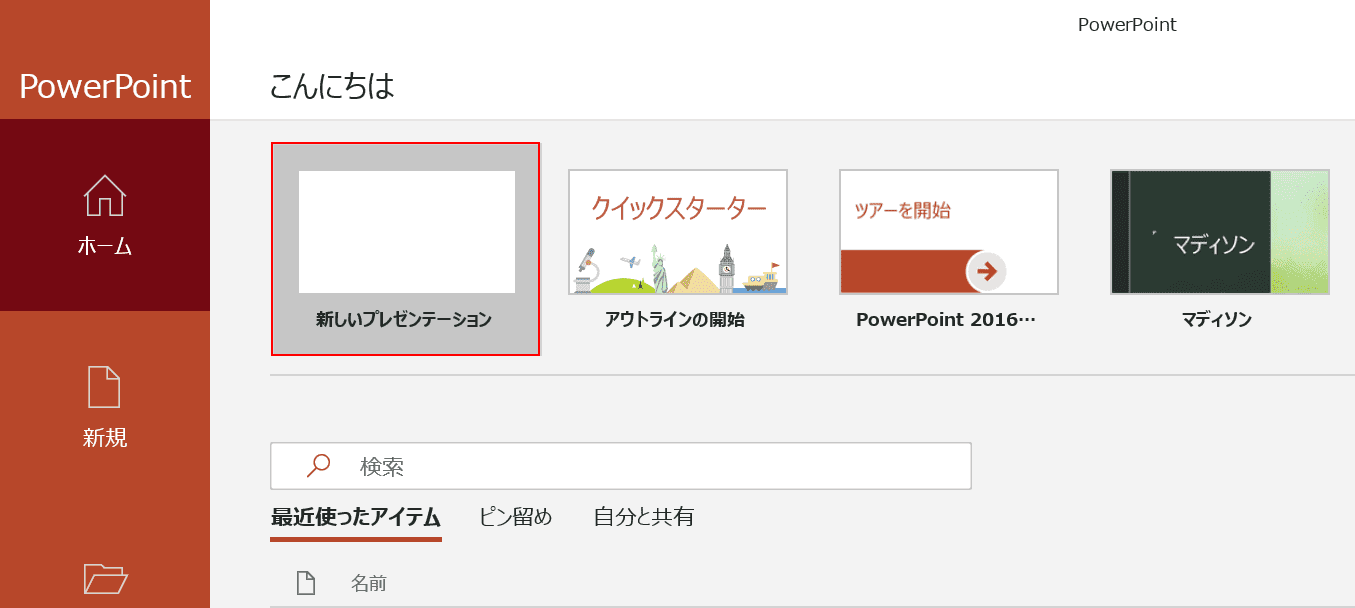1355x608 pixels.
Task: Click the PowerPoint 2016… template label
Action: [x=946, y=320]
